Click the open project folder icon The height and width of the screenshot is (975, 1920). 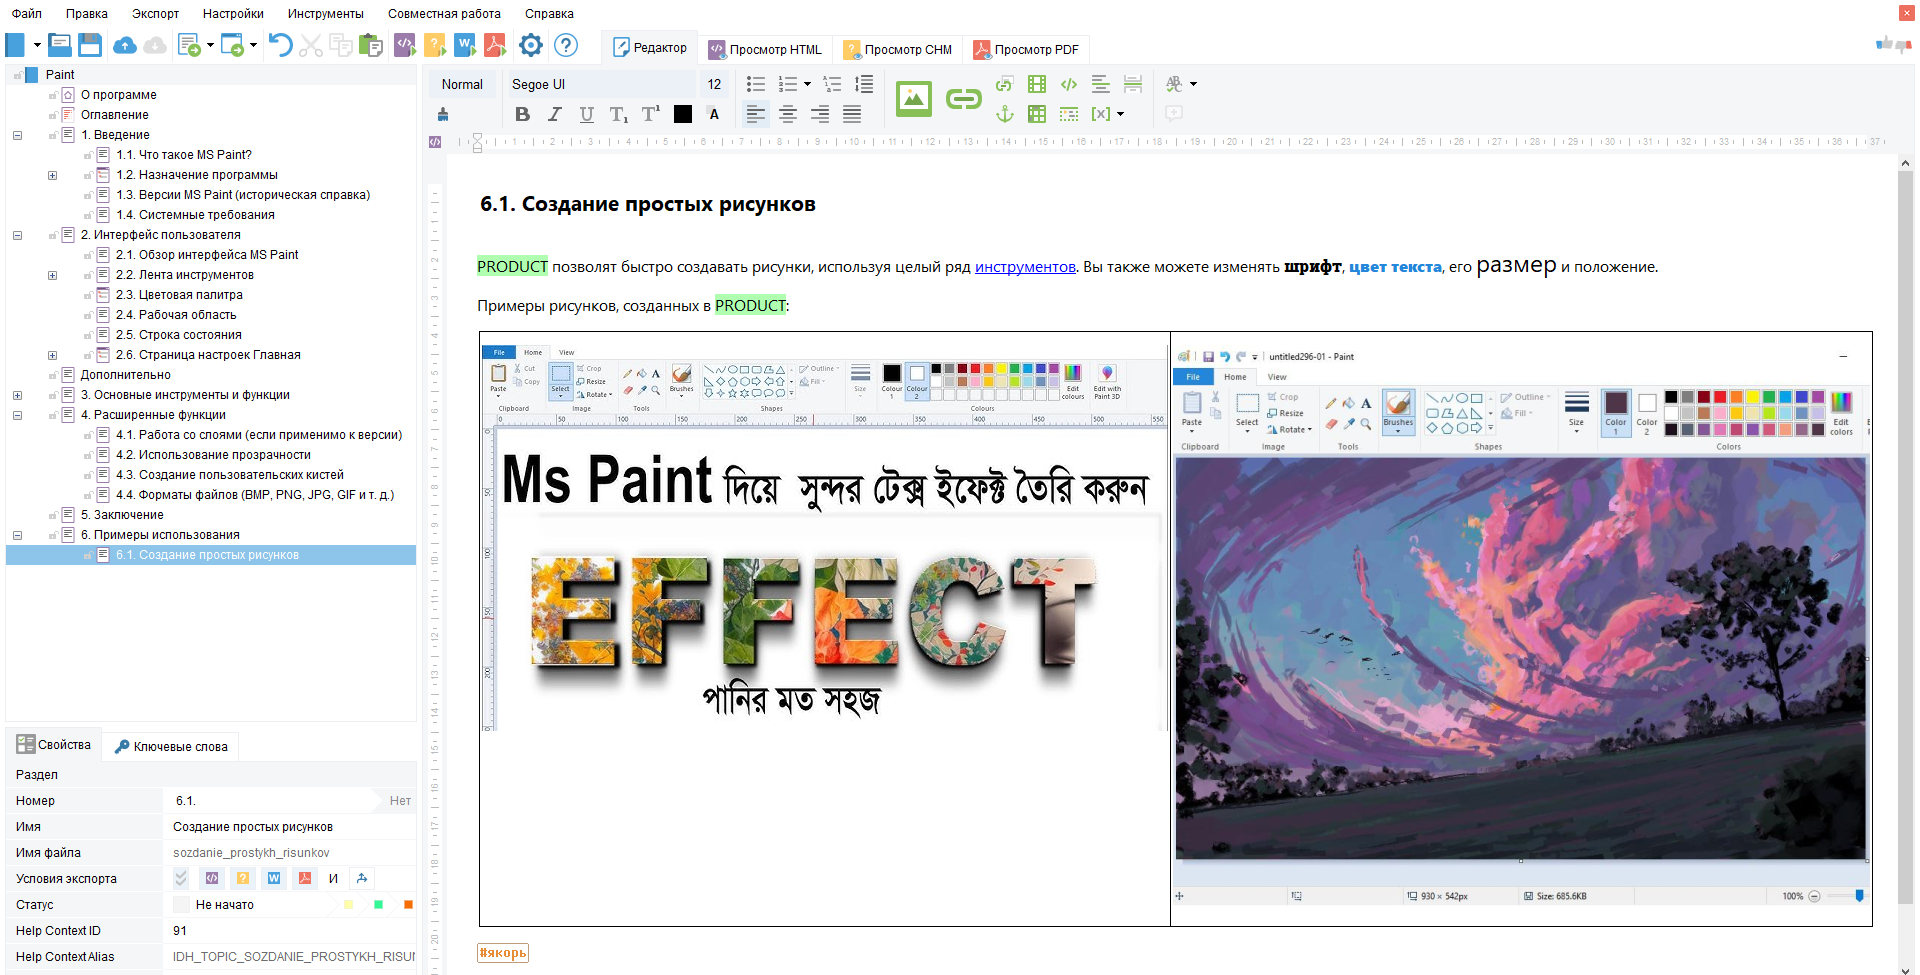(60, 45)
